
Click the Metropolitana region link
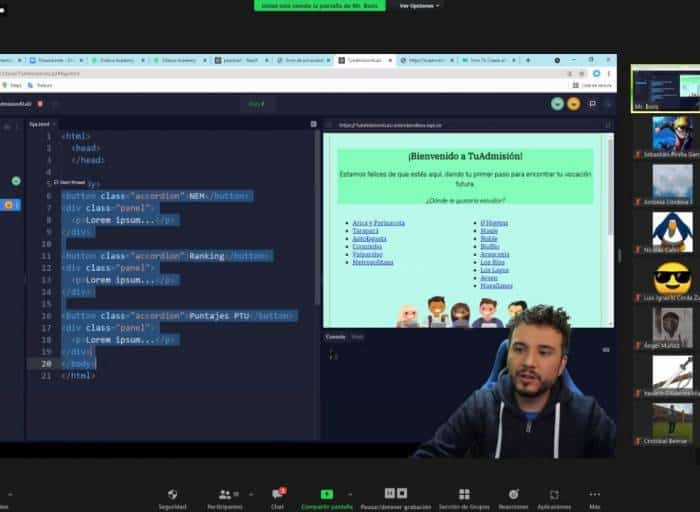(x=373, y=262)
